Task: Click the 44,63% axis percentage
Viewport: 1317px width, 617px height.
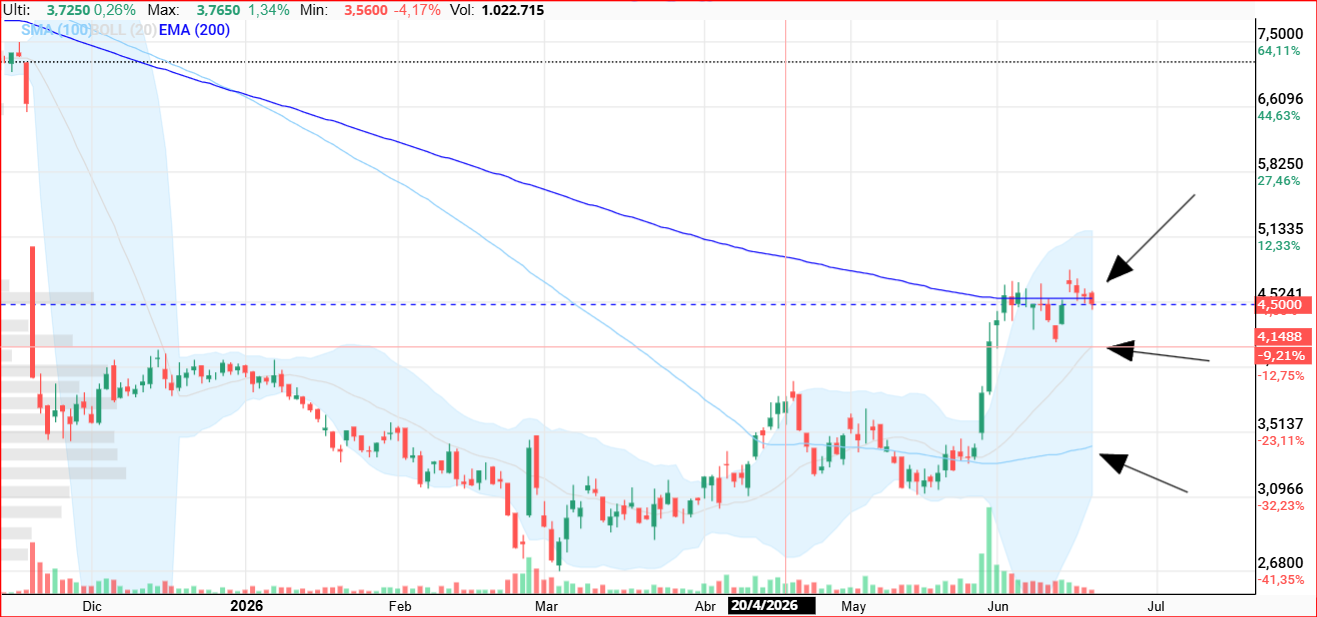Action: pos(1279,115)
